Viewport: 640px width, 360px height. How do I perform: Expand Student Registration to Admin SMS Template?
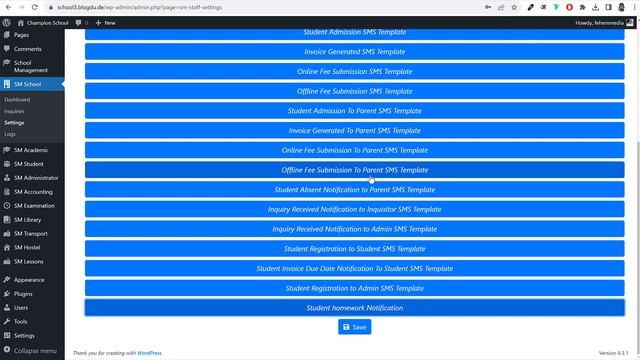point(354,288)
